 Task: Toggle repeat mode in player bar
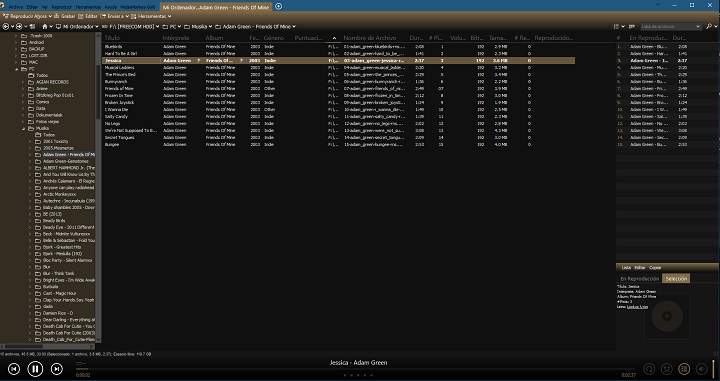649,369
